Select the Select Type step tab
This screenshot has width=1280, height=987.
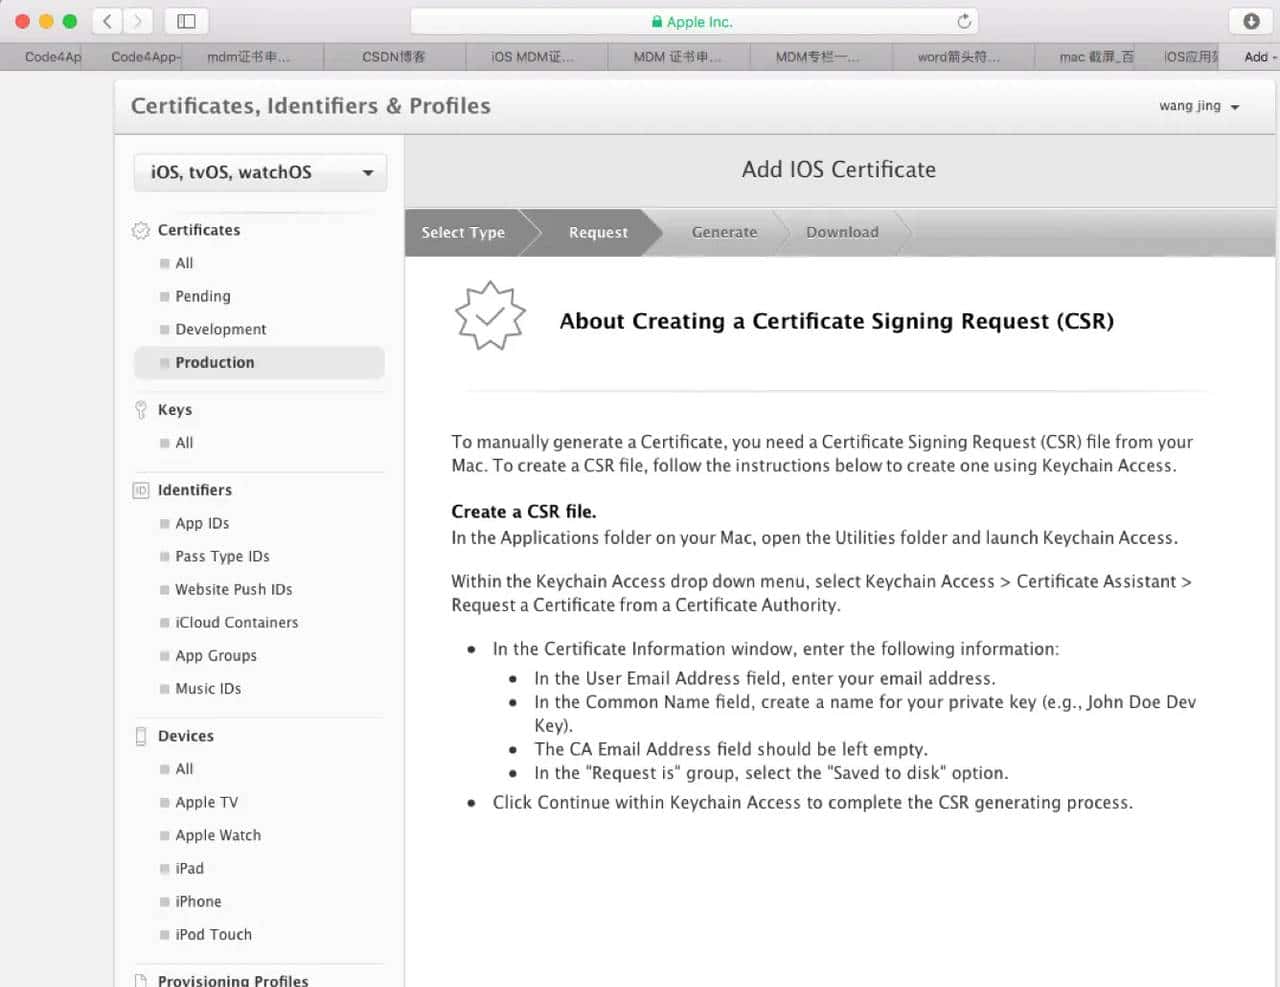462,232
